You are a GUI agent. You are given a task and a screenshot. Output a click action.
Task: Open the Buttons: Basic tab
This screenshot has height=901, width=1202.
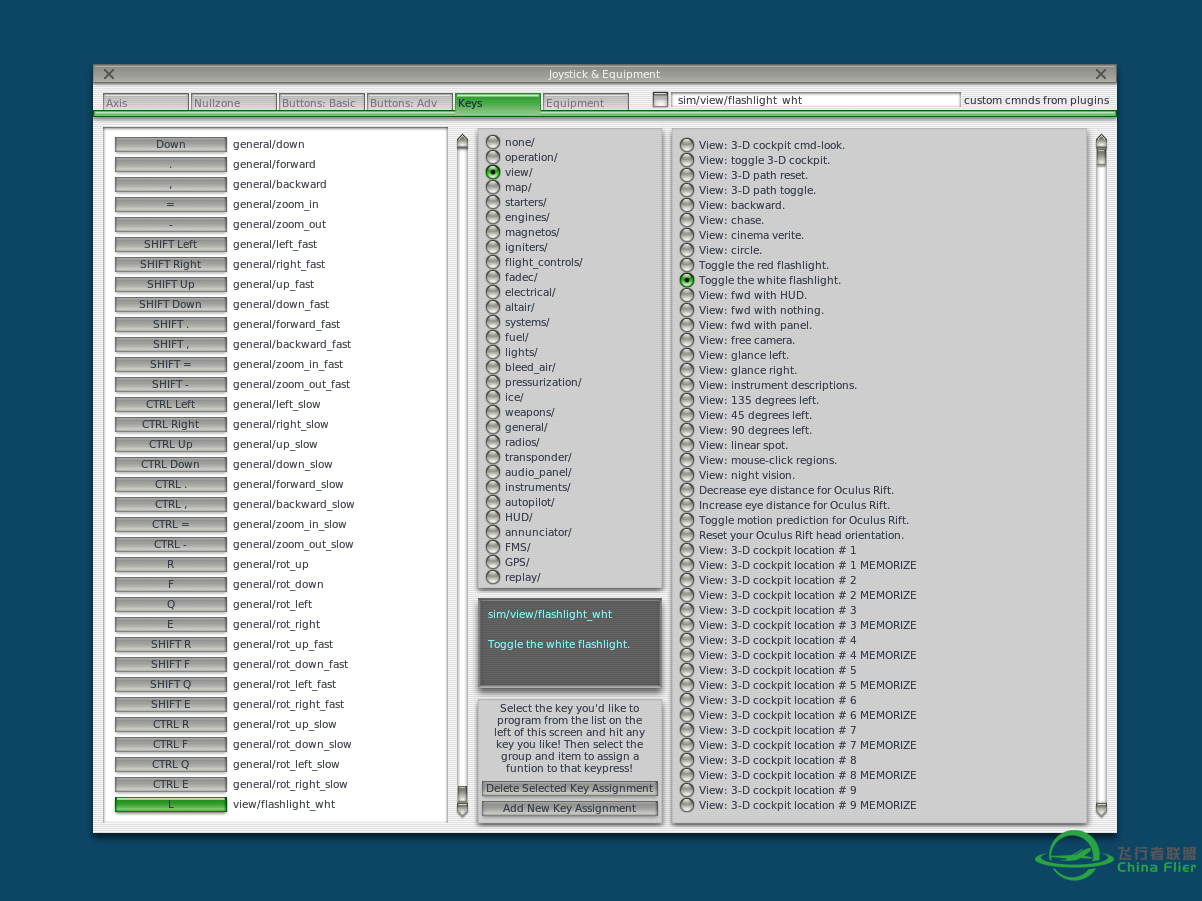[x=322, y=102]
